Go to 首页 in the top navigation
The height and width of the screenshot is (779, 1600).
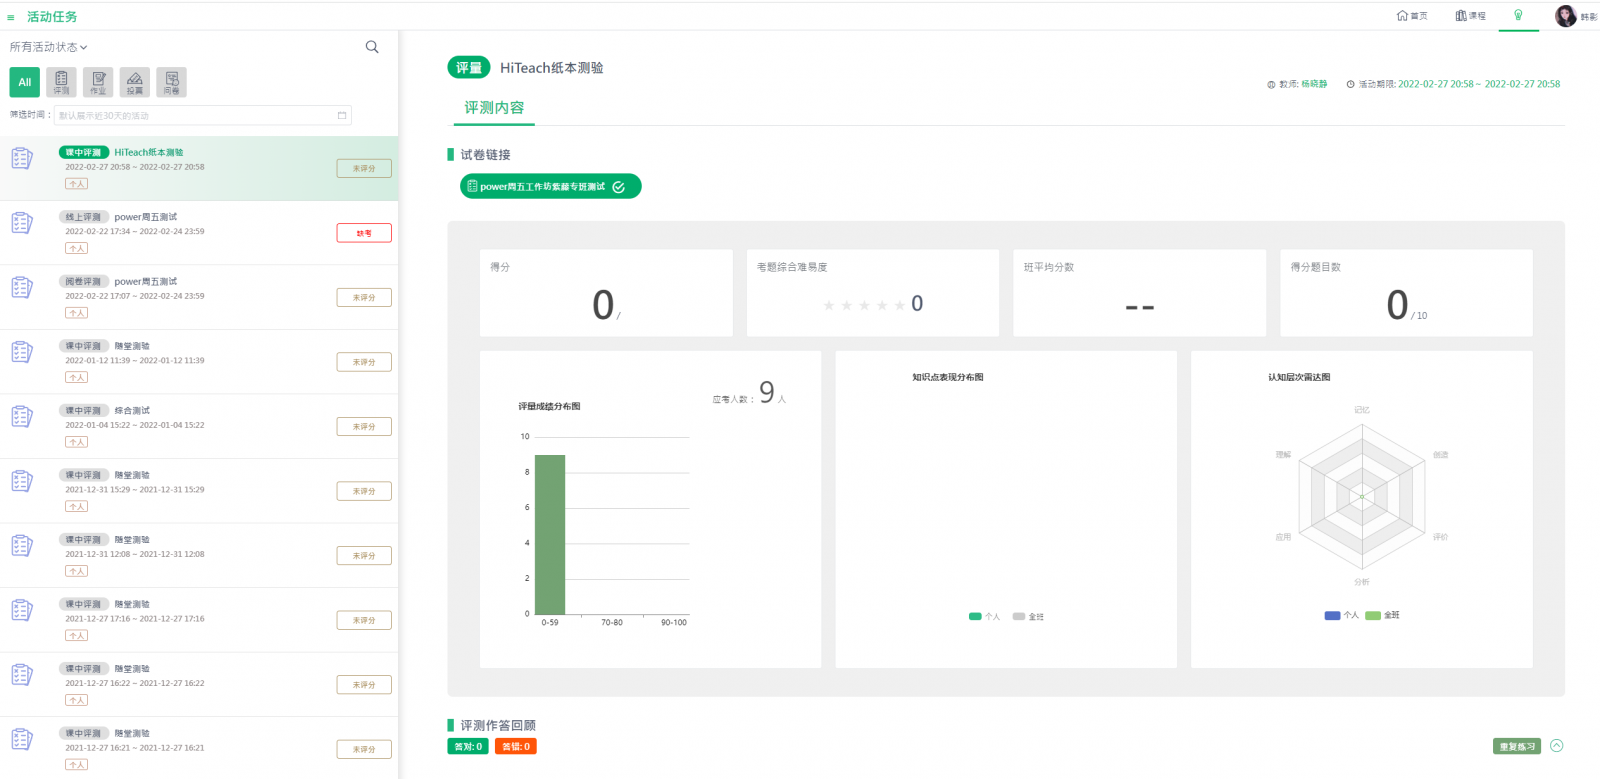pyautogui.click(x=1412, y=16)
